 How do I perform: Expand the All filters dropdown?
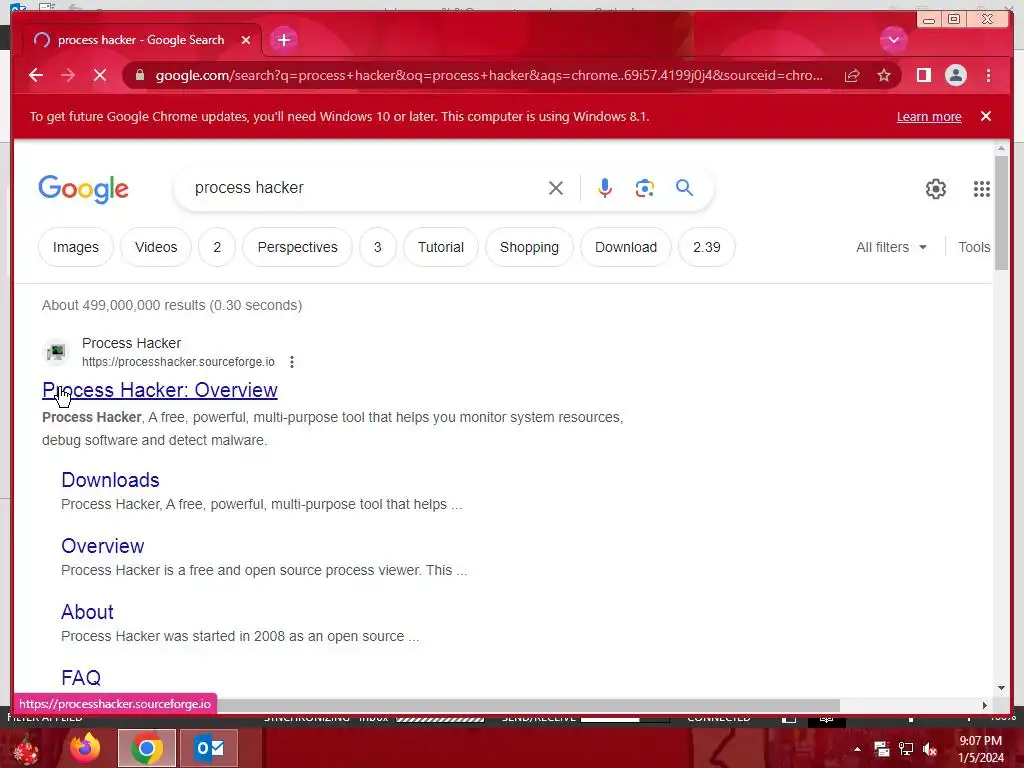891,248
